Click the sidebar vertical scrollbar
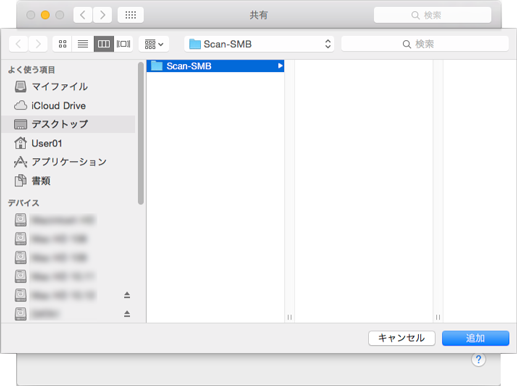The image size is (517, 386). coord(141,133)
